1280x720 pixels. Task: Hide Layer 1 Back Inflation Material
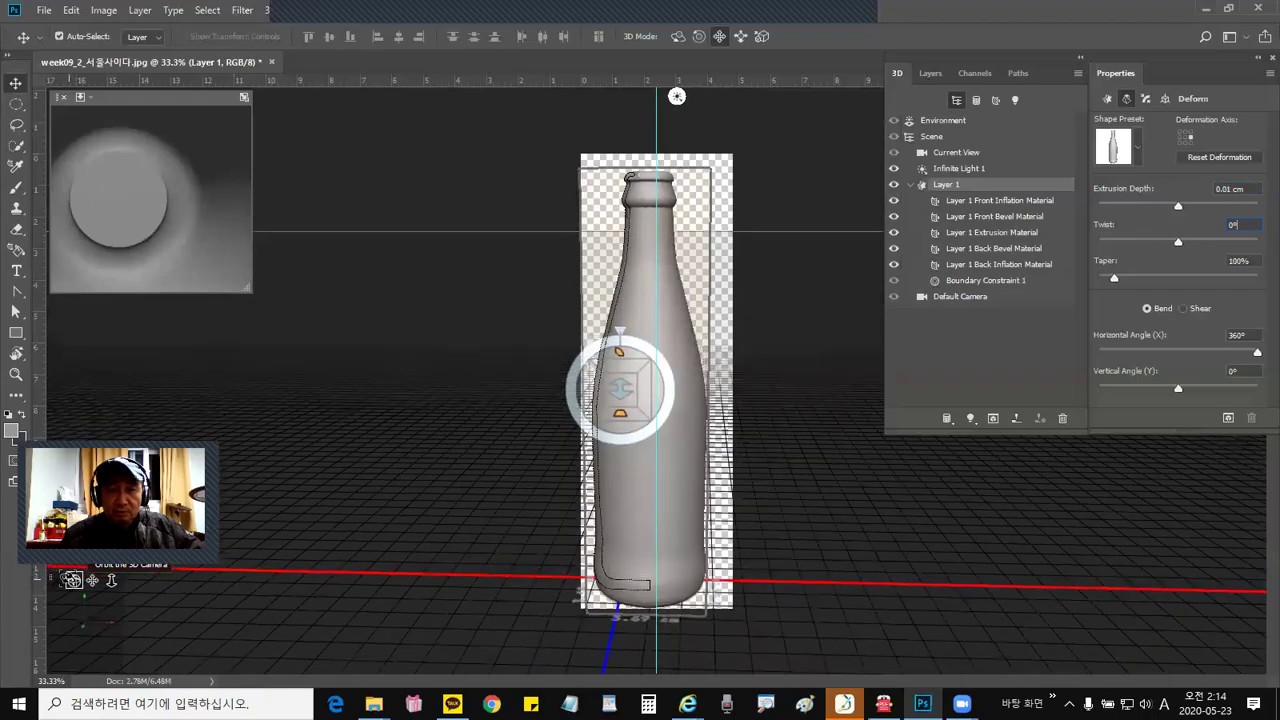point(894,264)
